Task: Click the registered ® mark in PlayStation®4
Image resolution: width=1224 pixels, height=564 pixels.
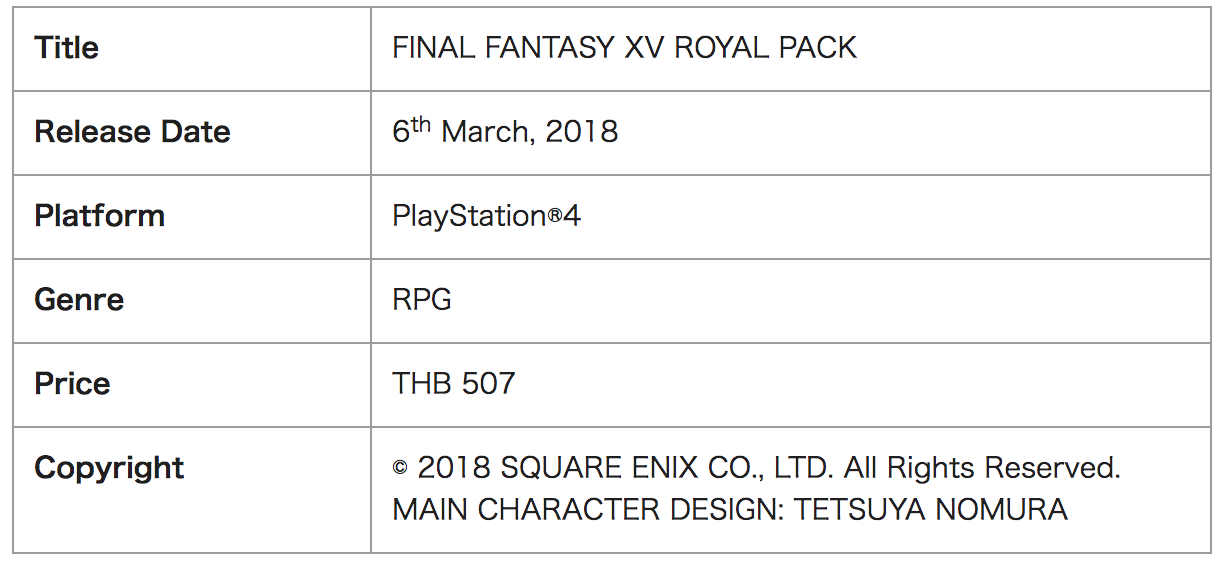Action: pyautogui.click(x=554, y=217)
